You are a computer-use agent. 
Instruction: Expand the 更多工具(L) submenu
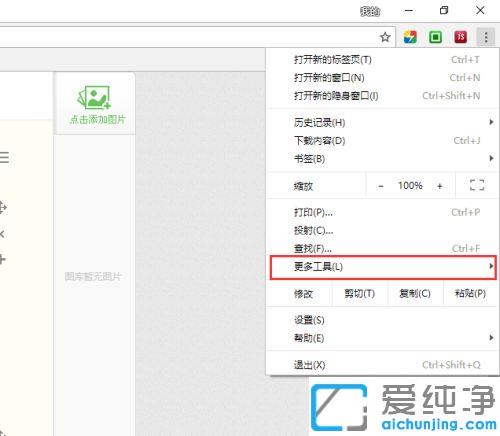pyautogui.click(x=383, y=267)
